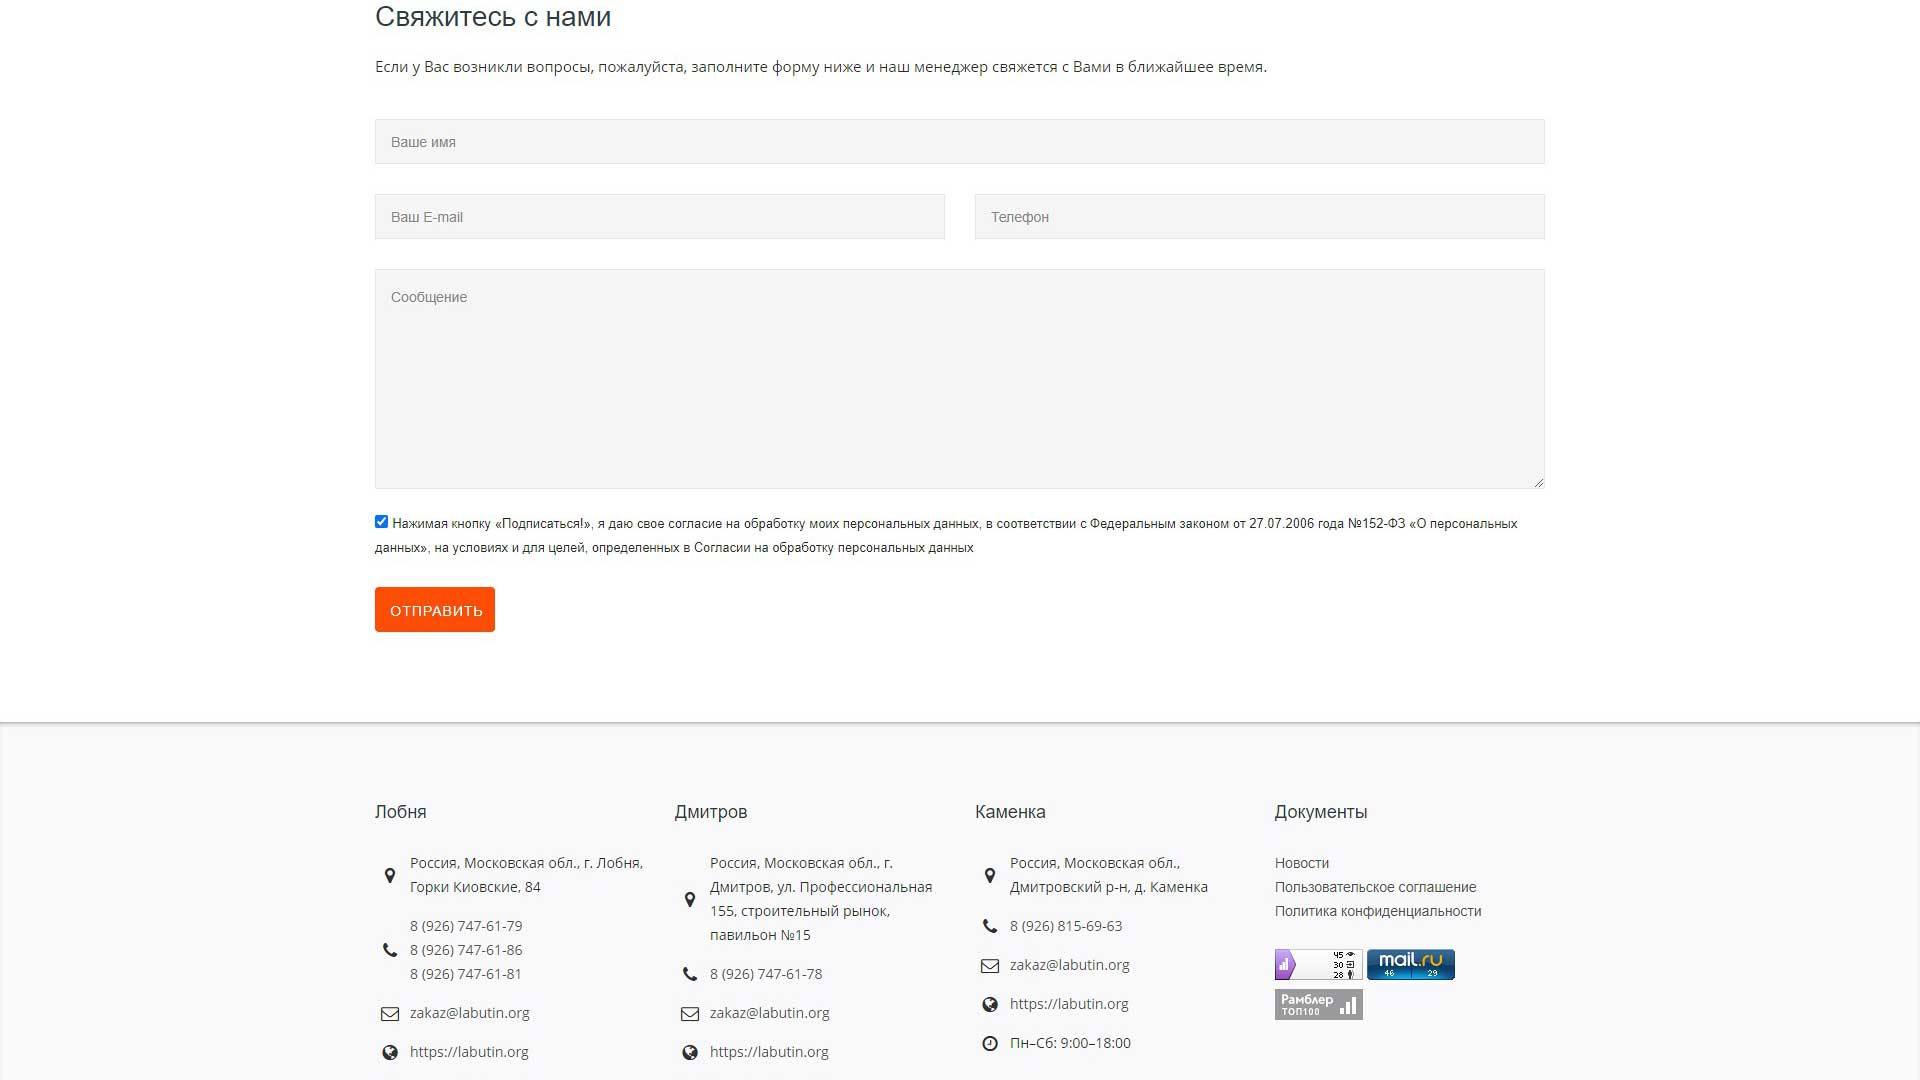1920x1080 pixels.
Task: Click the map pin icon in Лобня column
Action: point(390,875)
